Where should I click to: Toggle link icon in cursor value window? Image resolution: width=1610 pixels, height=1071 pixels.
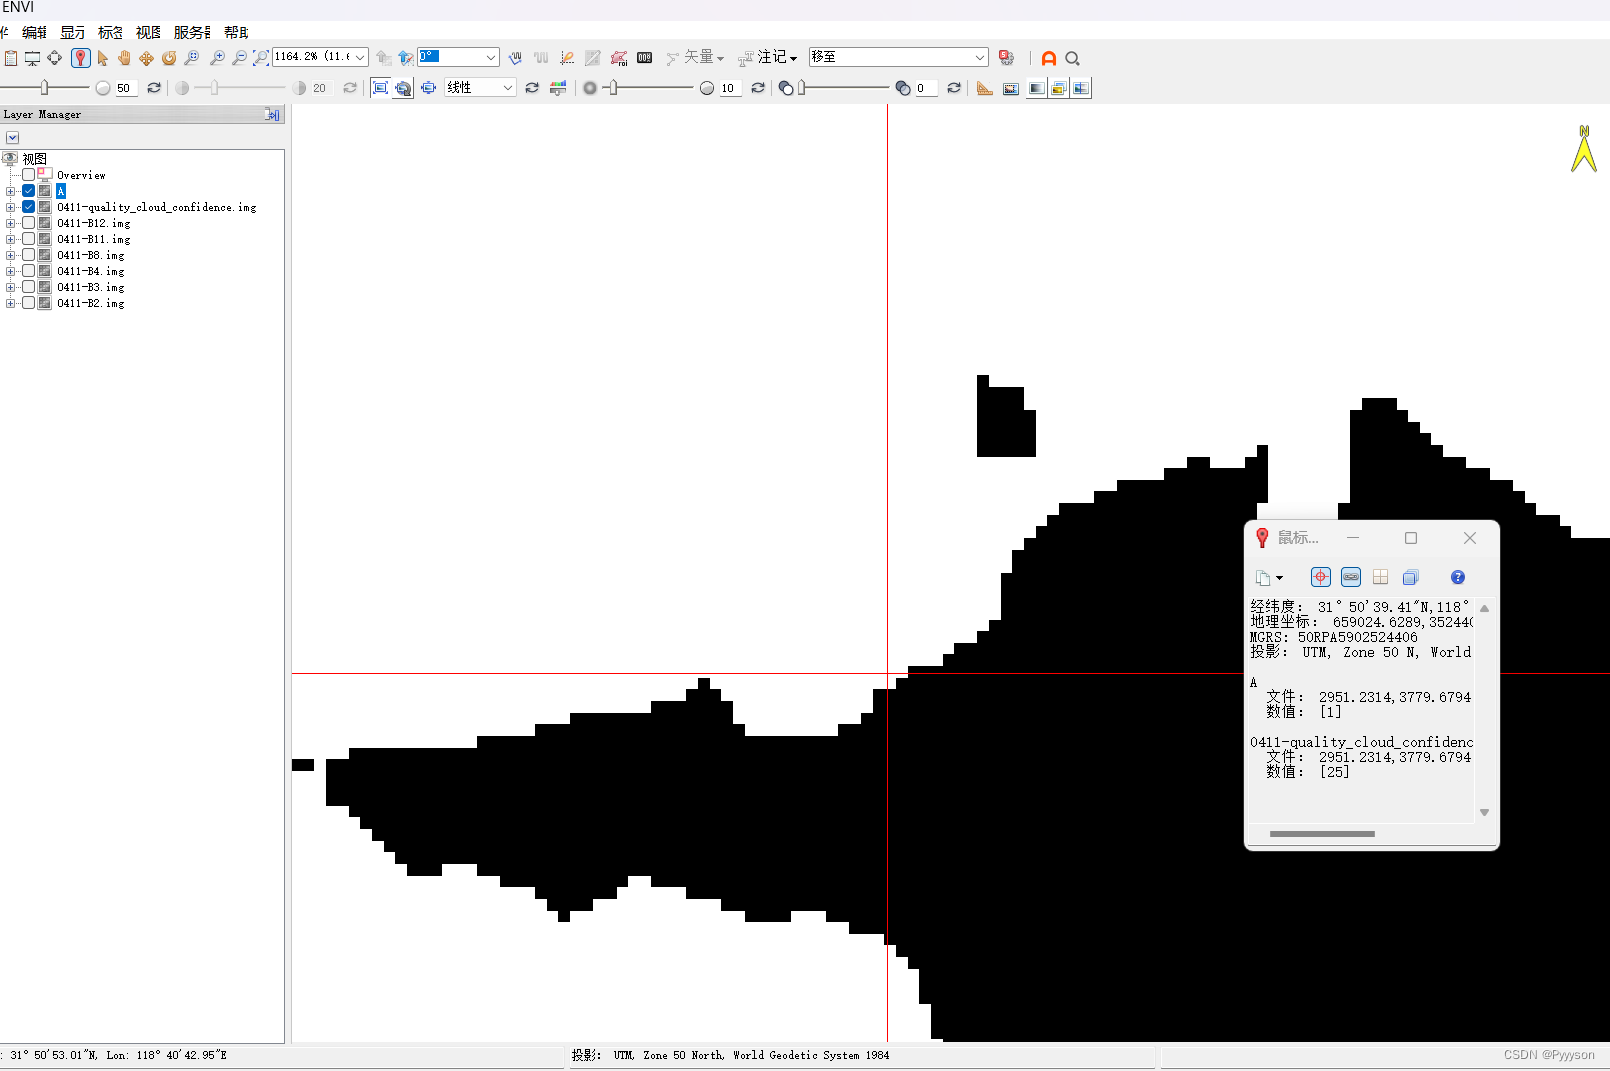click(x=1351, y=577)
